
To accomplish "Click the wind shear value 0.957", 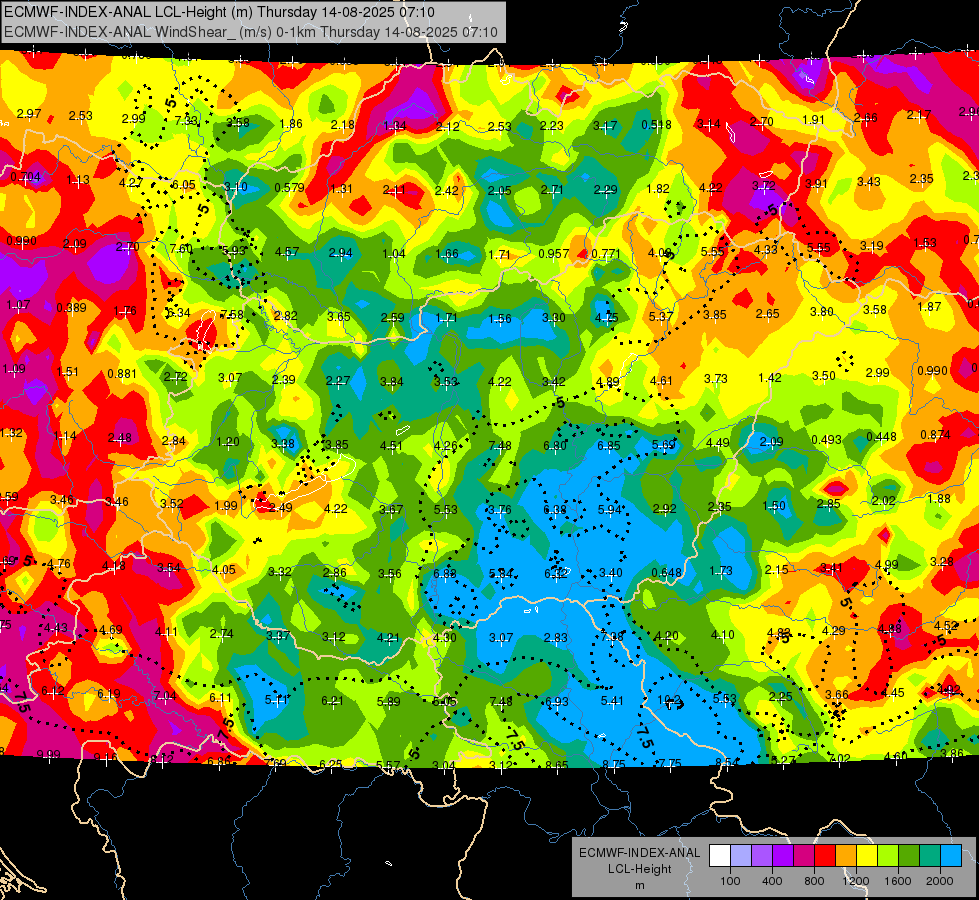I will (x=554, y=254).
